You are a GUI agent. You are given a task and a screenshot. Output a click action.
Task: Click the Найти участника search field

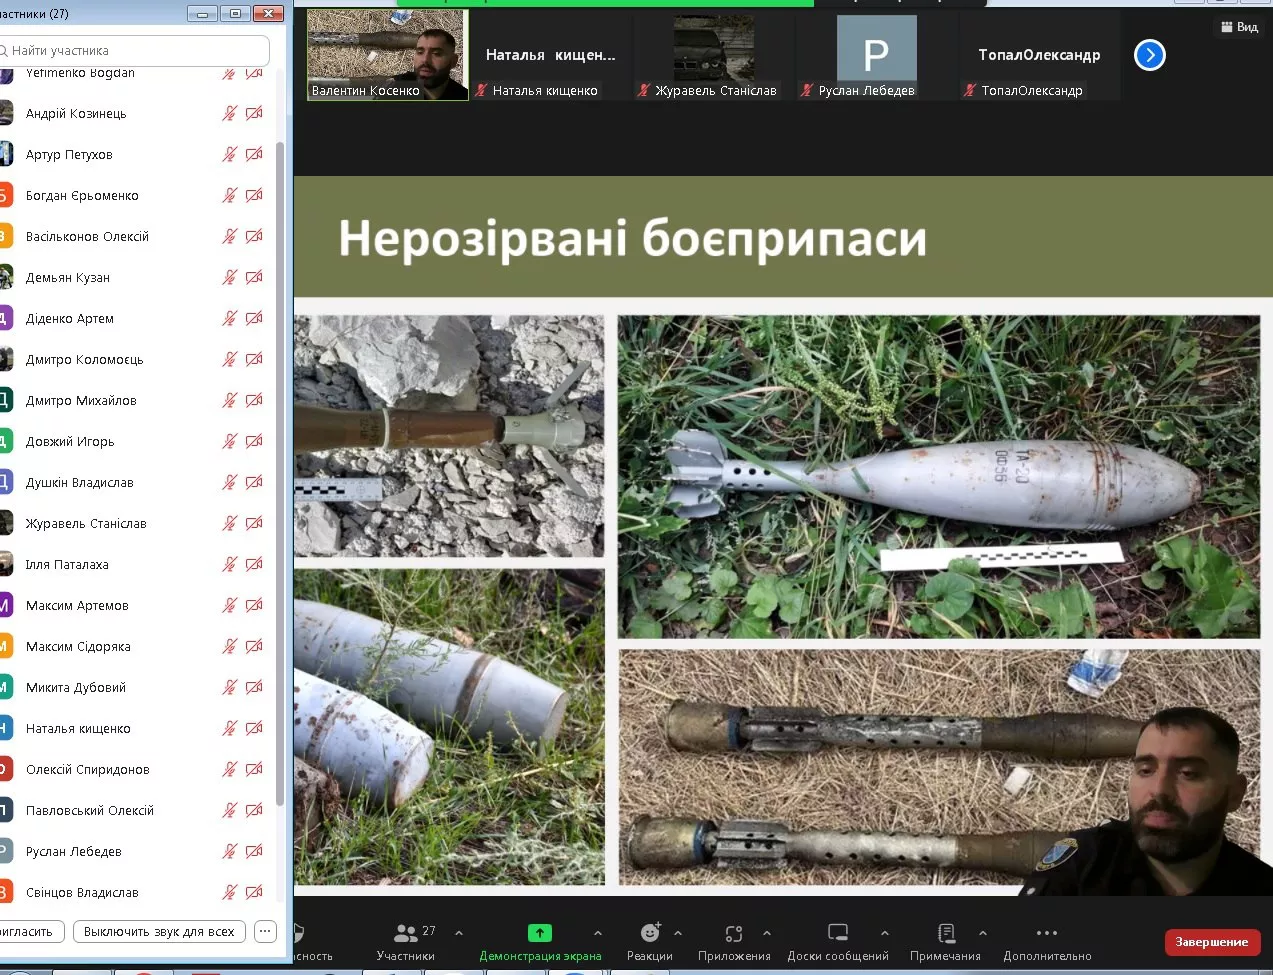pyautogui.click(x=135, y=50)
